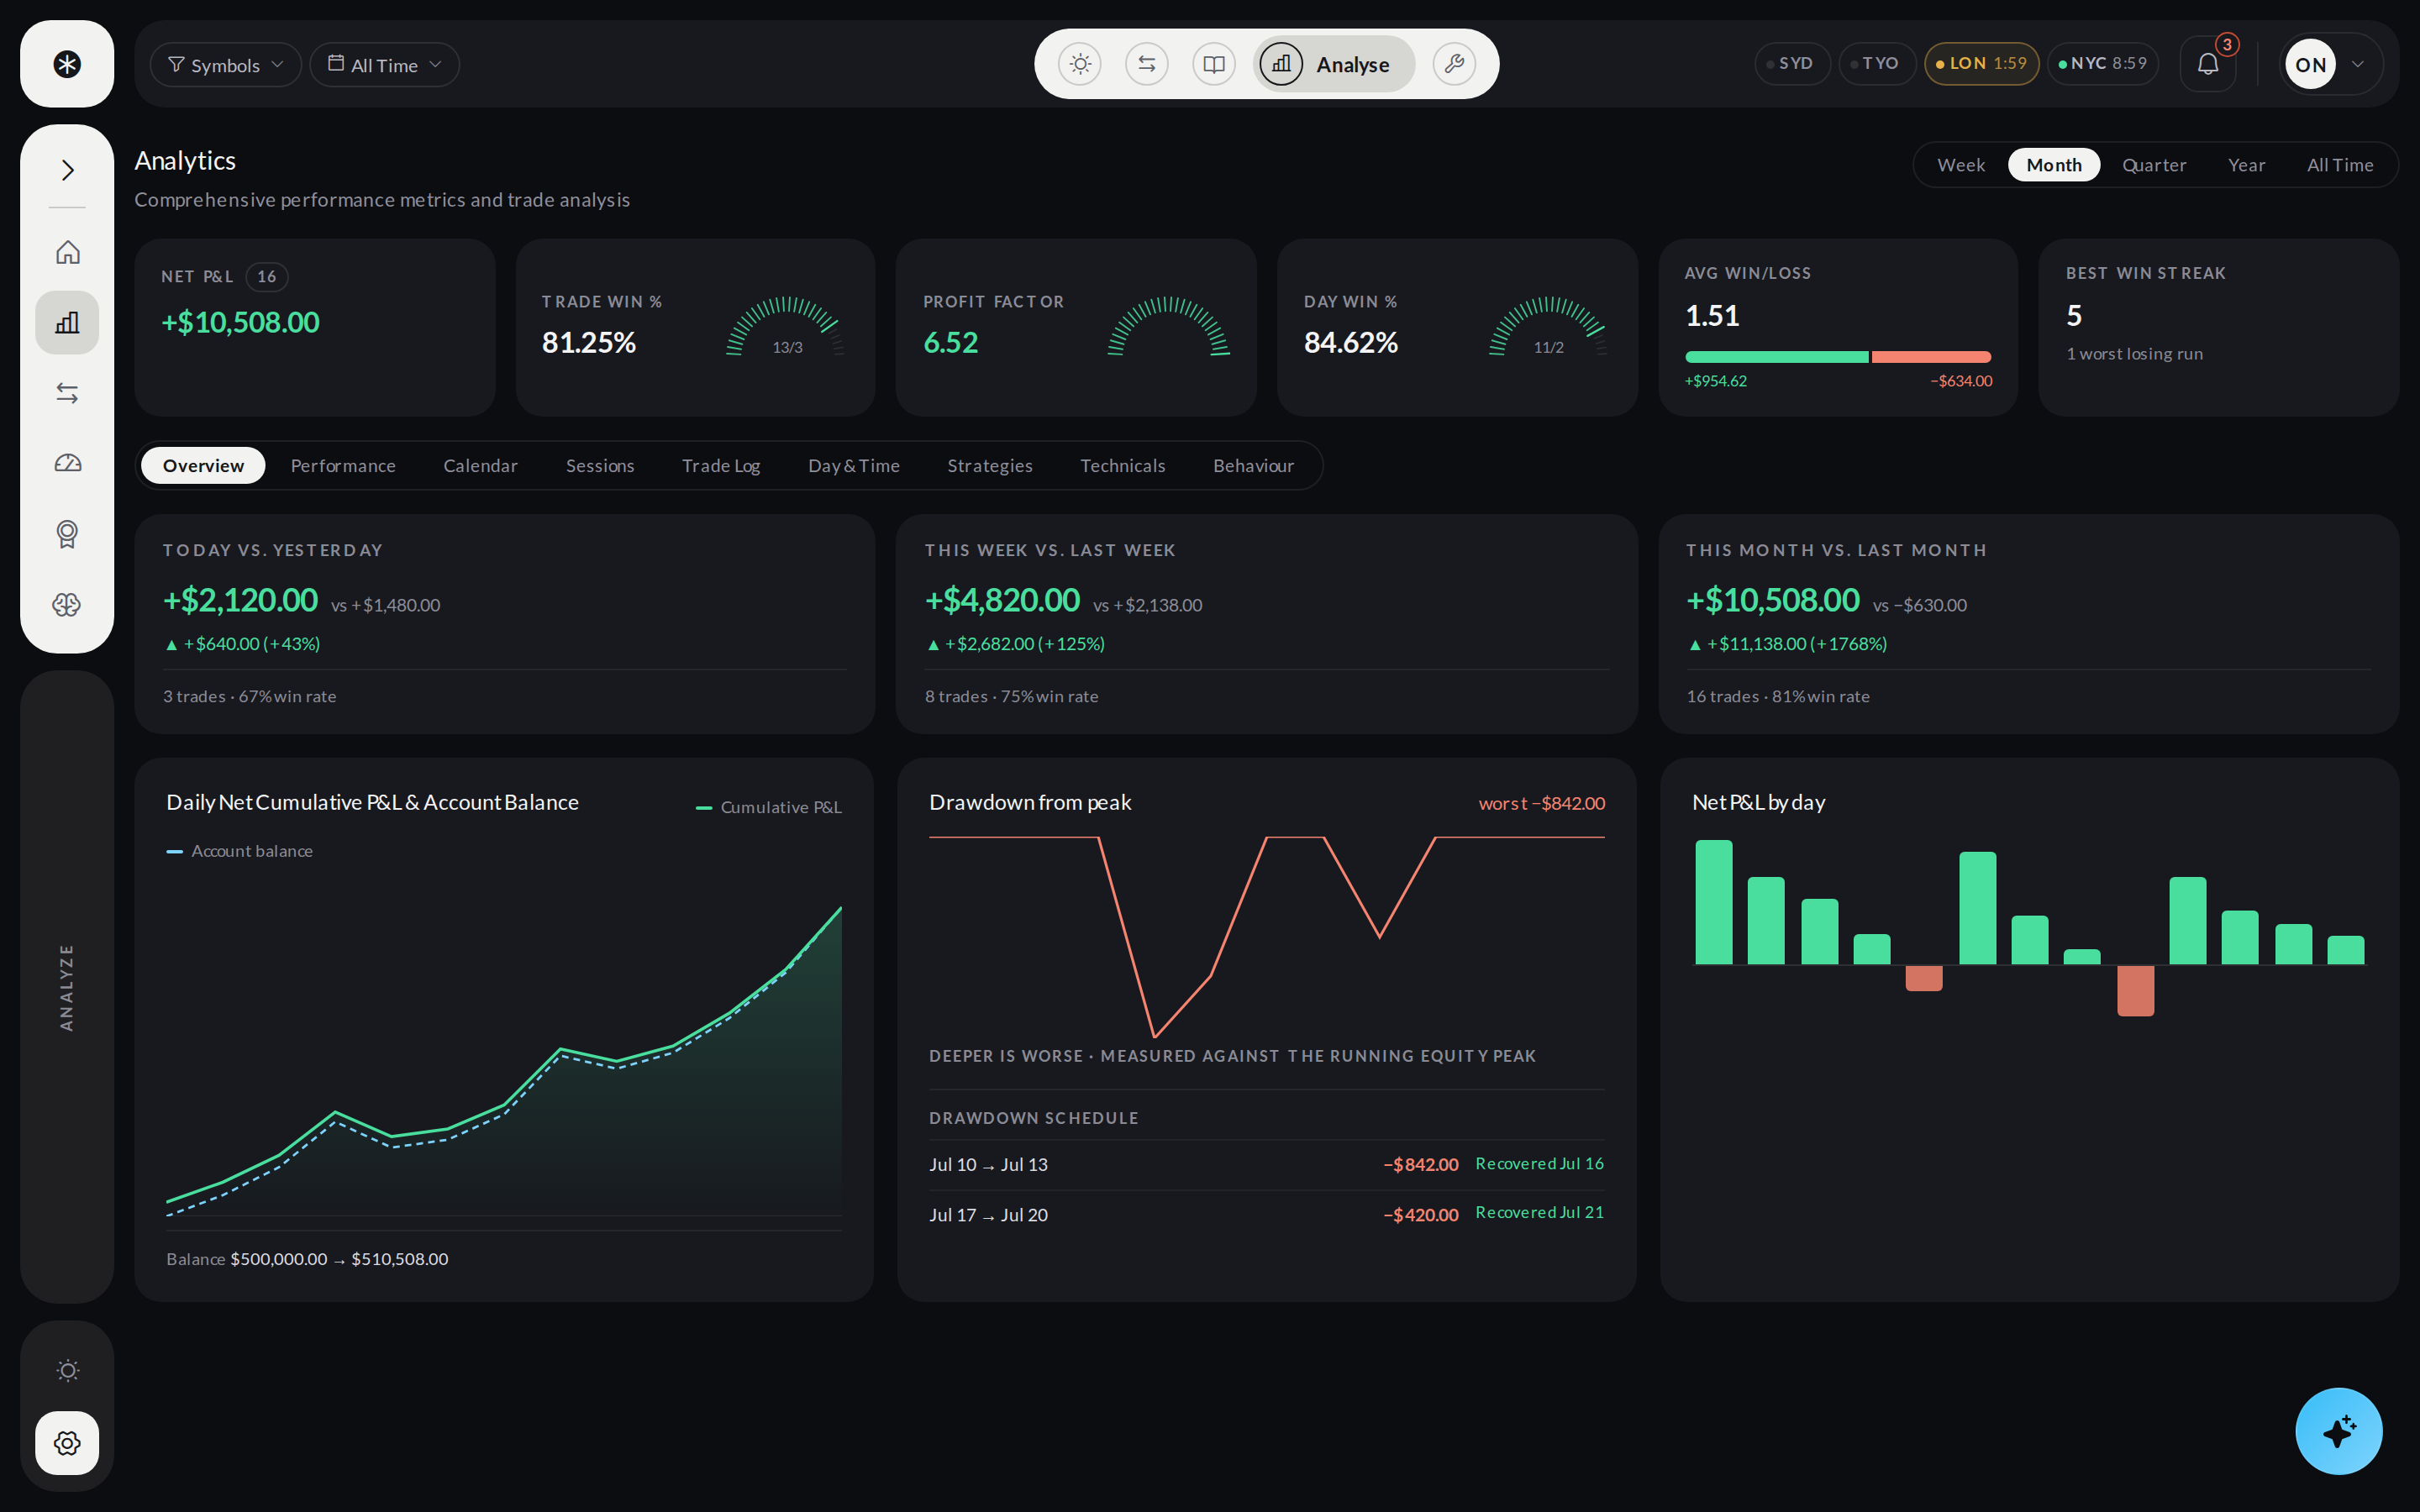Image resolution: width=2420 pixels, height=1512 pixels.
Task: Open the settings gear icon
Action: (x=67, y=1442)
